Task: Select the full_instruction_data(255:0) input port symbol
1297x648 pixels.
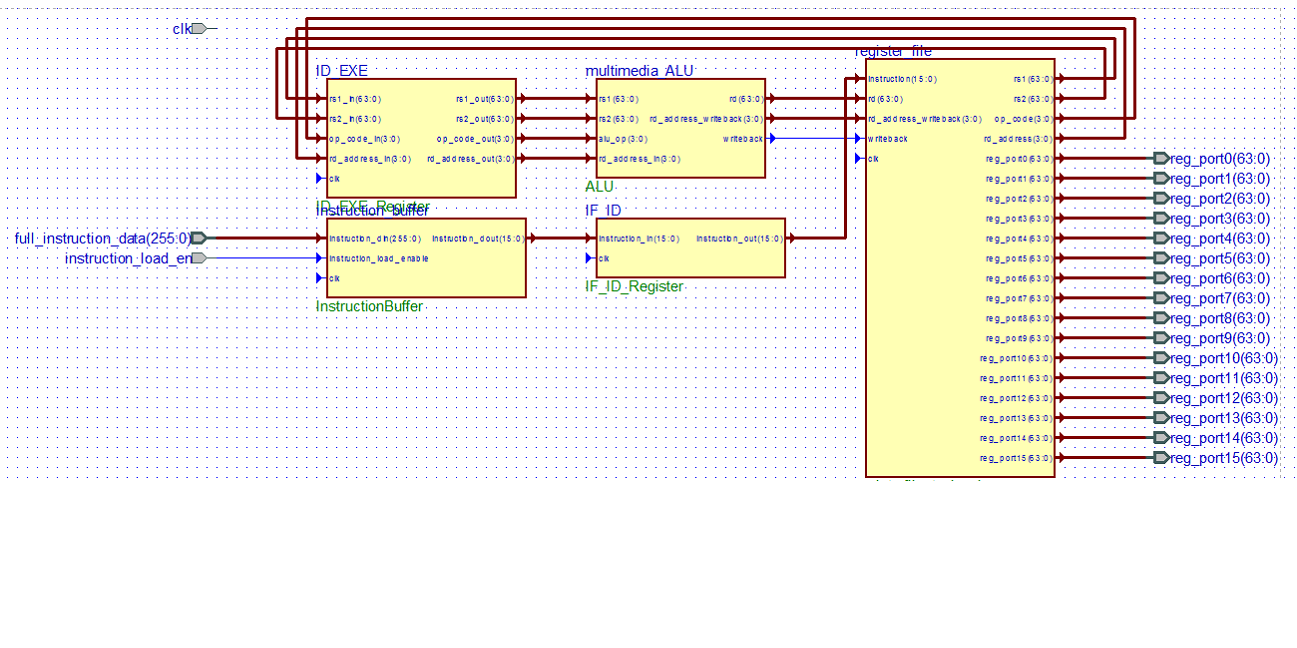Action: pyautogui.click(x=199, y=238)
